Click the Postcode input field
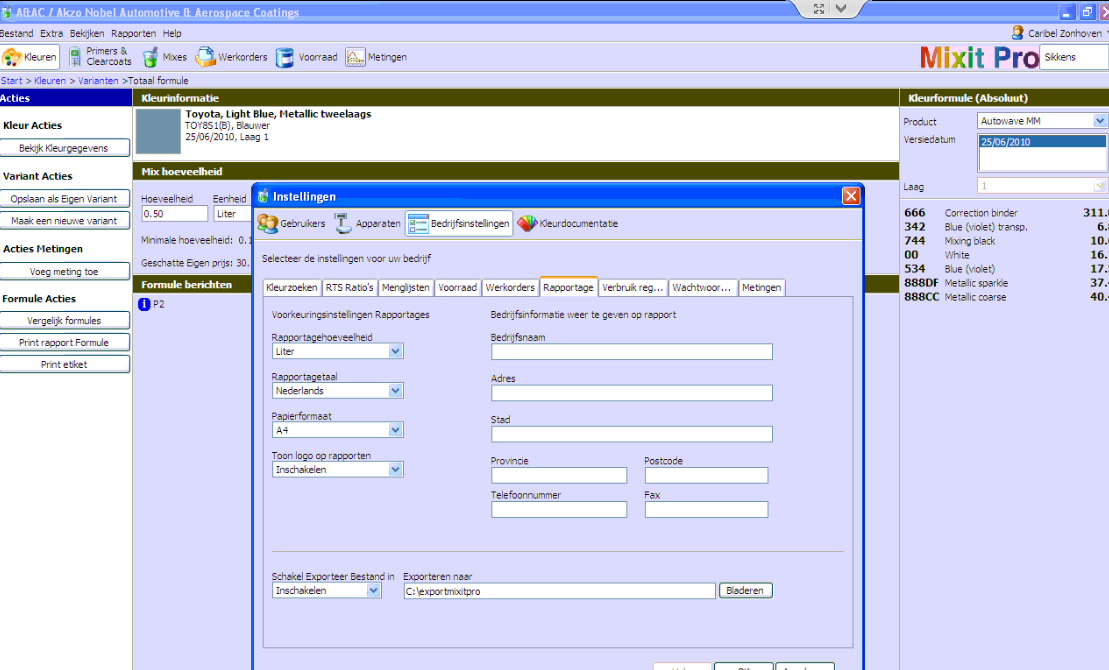 pos(706,475)
